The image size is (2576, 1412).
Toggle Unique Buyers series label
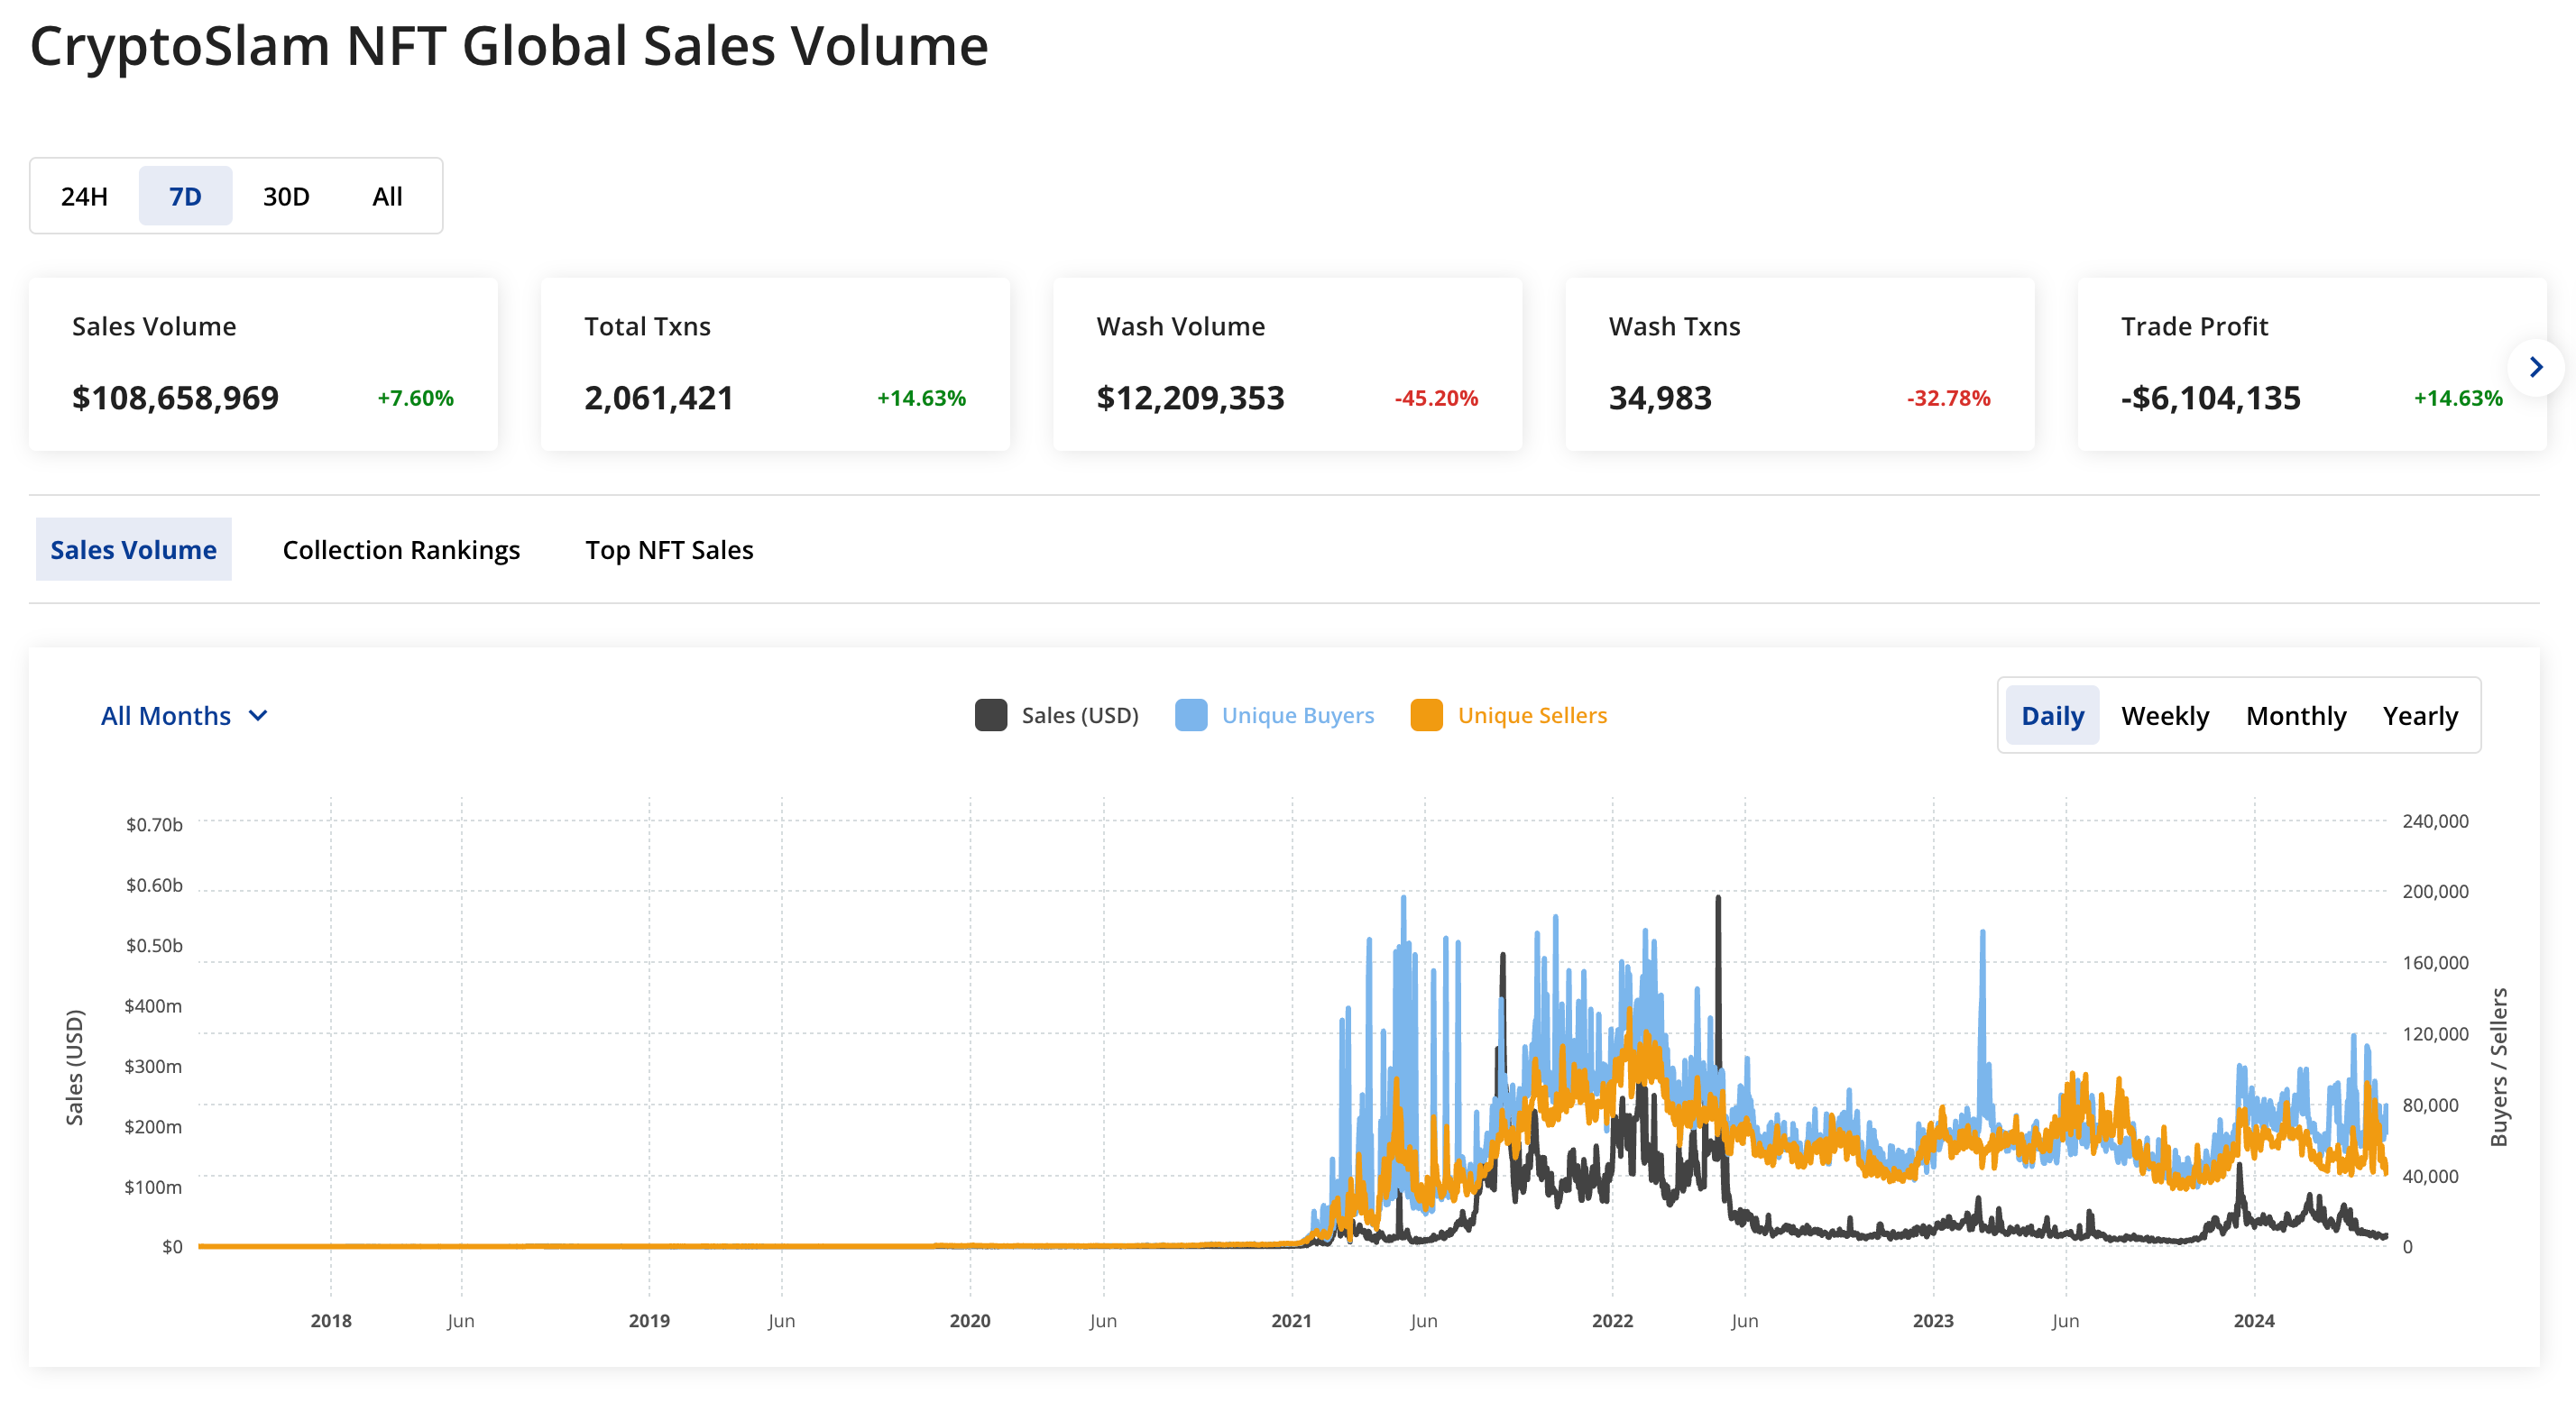click(1297, 715)
